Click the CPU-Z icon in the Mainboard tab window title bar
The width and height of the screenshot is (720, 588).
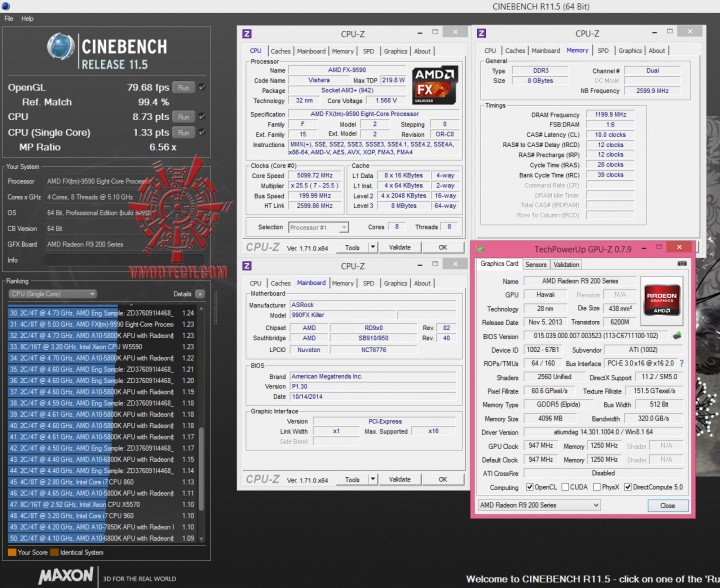[x=247, y=266]
